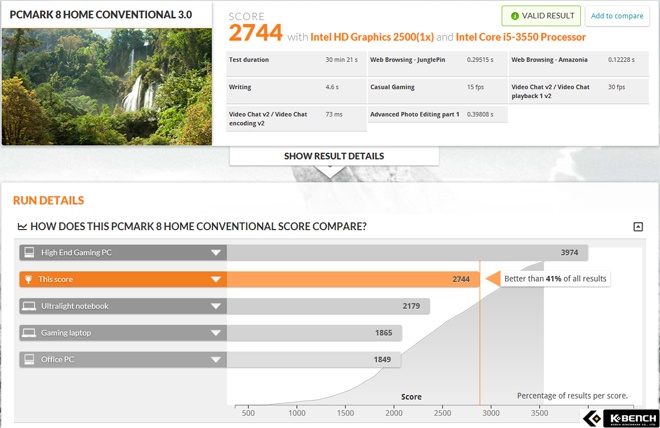The width and height of the screenshot is (660, 428).
Task: Click the Writing 4.6 s result cell
Action: [x=296, y=91]
